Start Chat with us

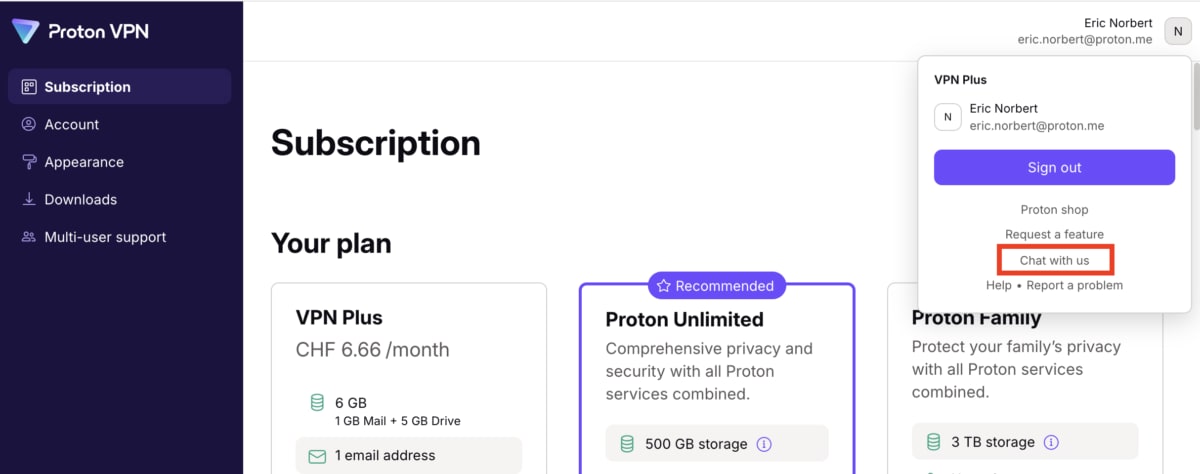click(1054, 261)
